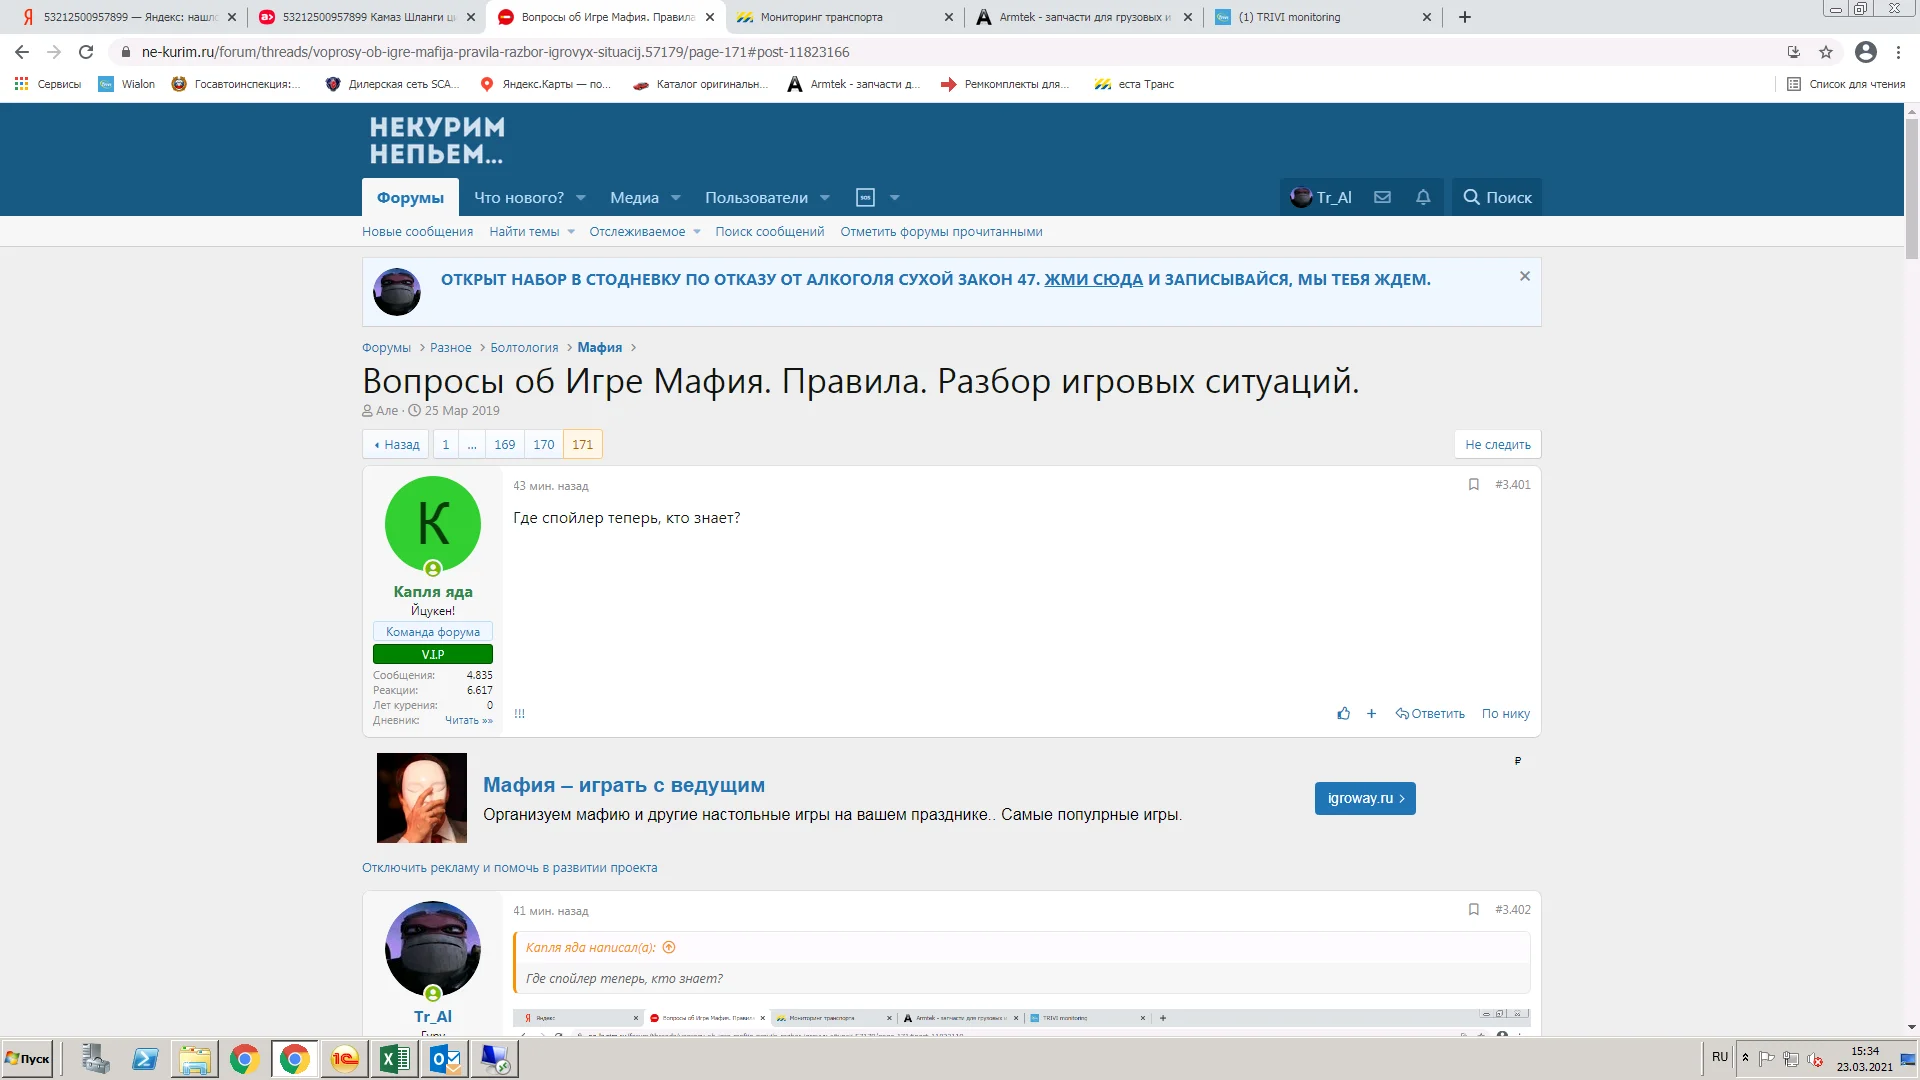
Task: Launch Excel from the Windows taskbar
Action: point(394,1058)
